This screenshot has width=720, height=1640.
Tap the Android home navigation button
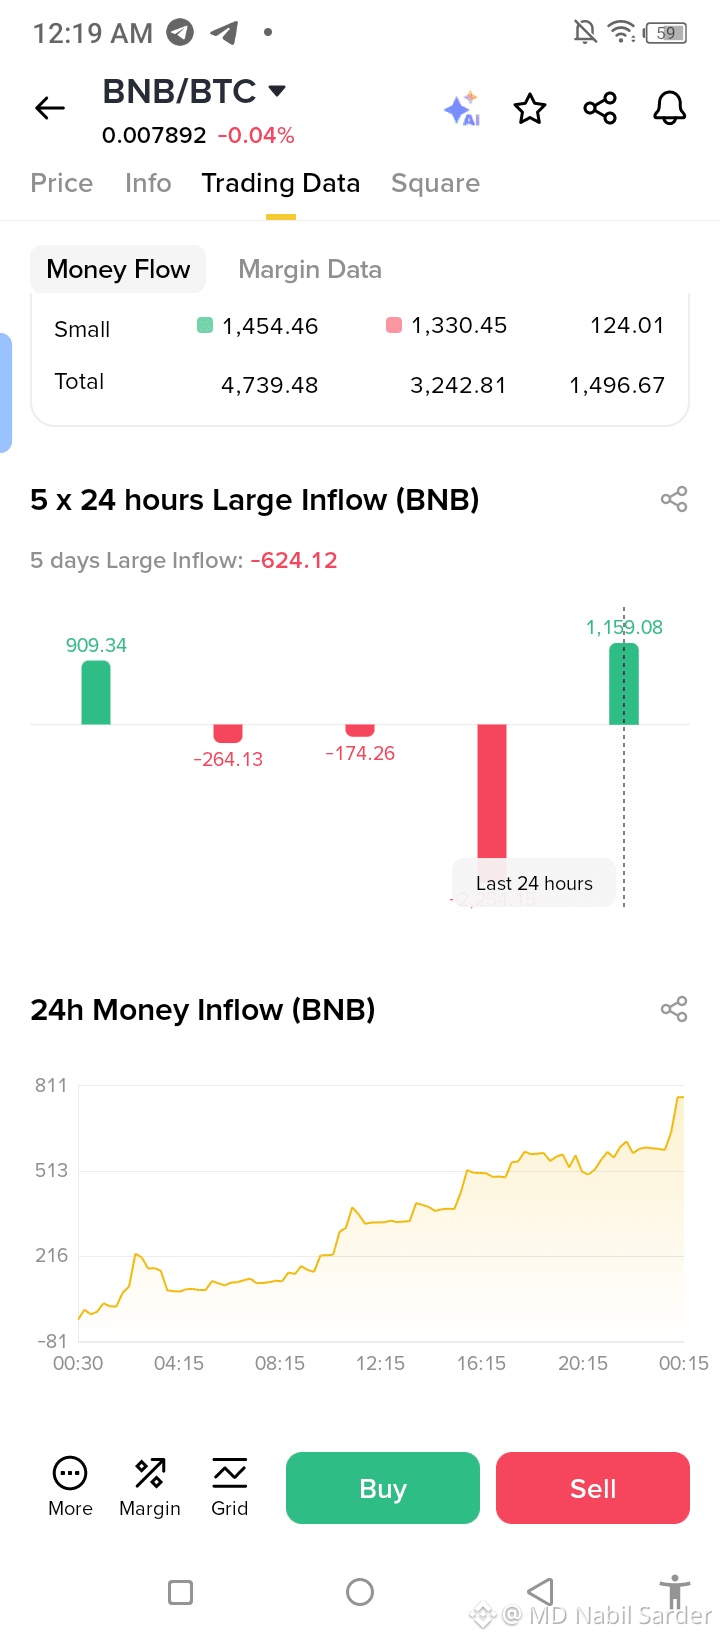tap(360, 1592)
